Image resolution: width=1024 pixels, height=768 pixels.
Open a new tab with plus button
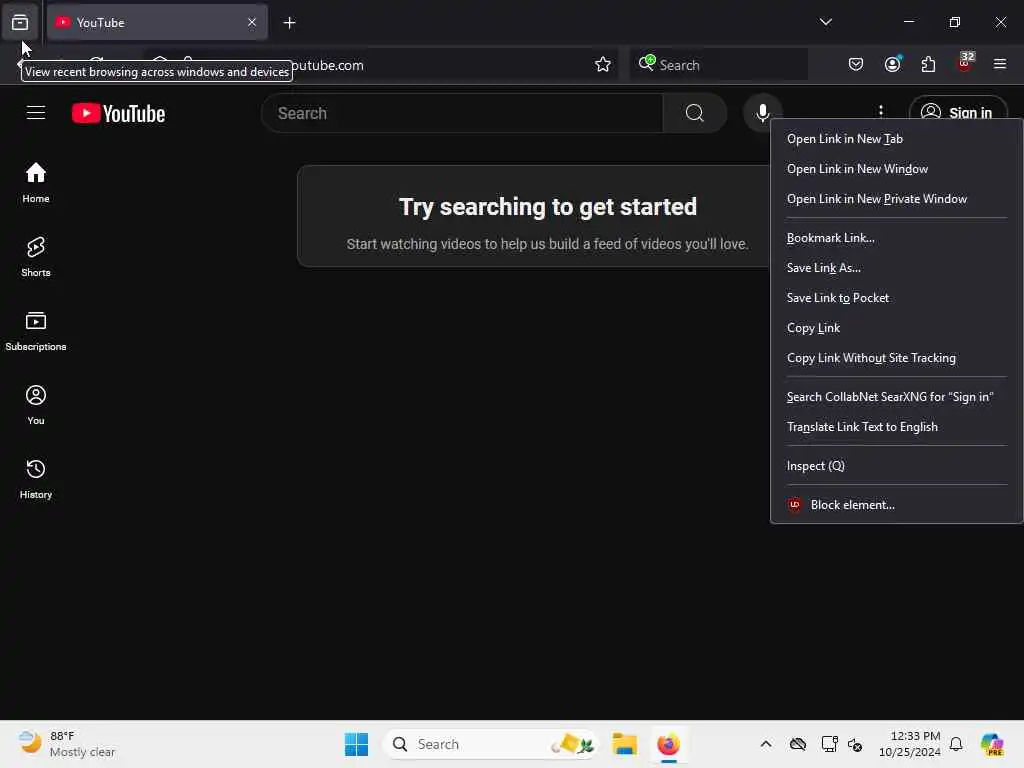(x=289, y=23)
